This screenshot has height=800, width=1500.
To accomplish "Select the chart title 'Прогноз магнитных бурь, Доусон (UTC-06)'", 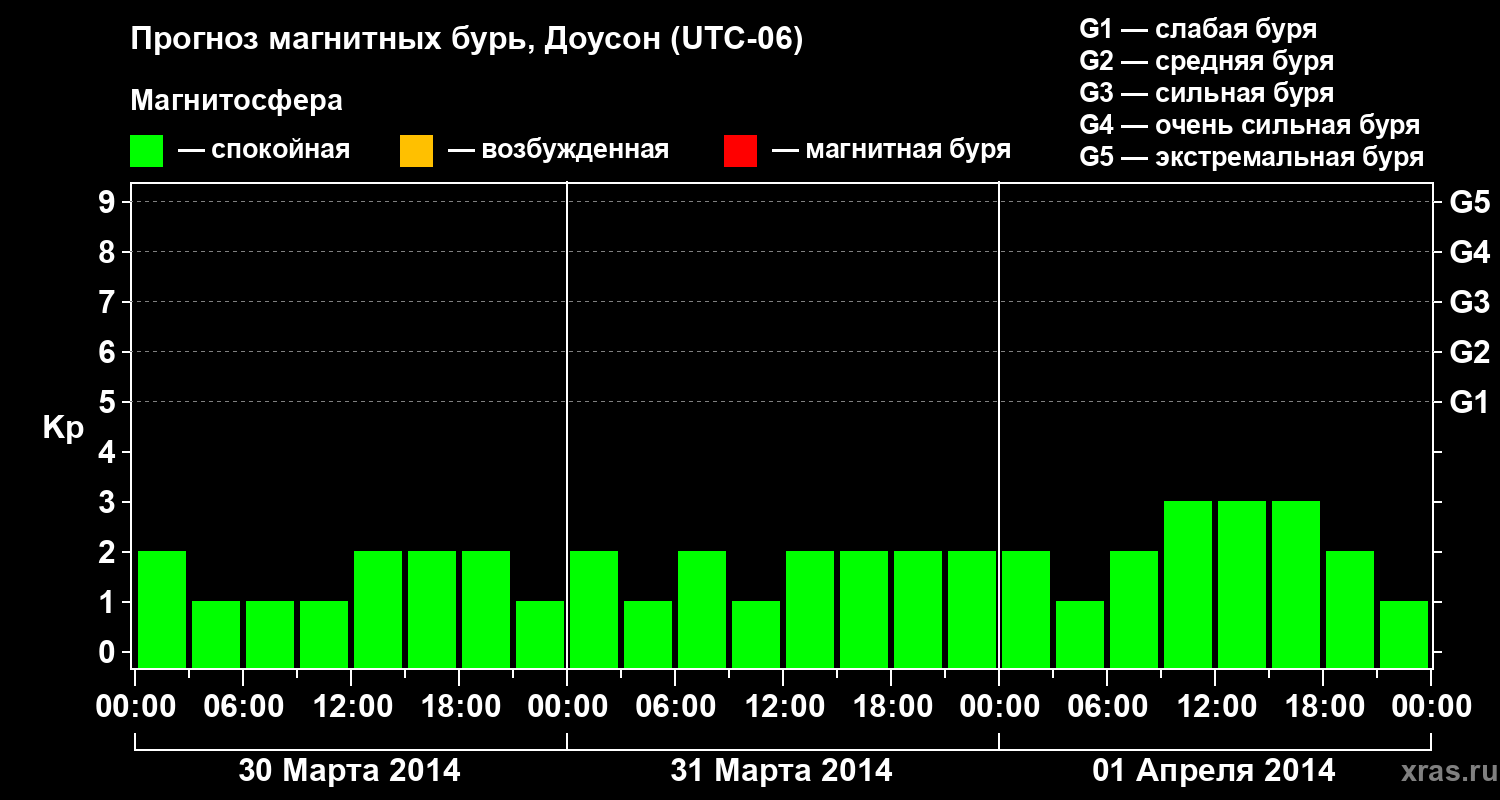I will point(467,41).
